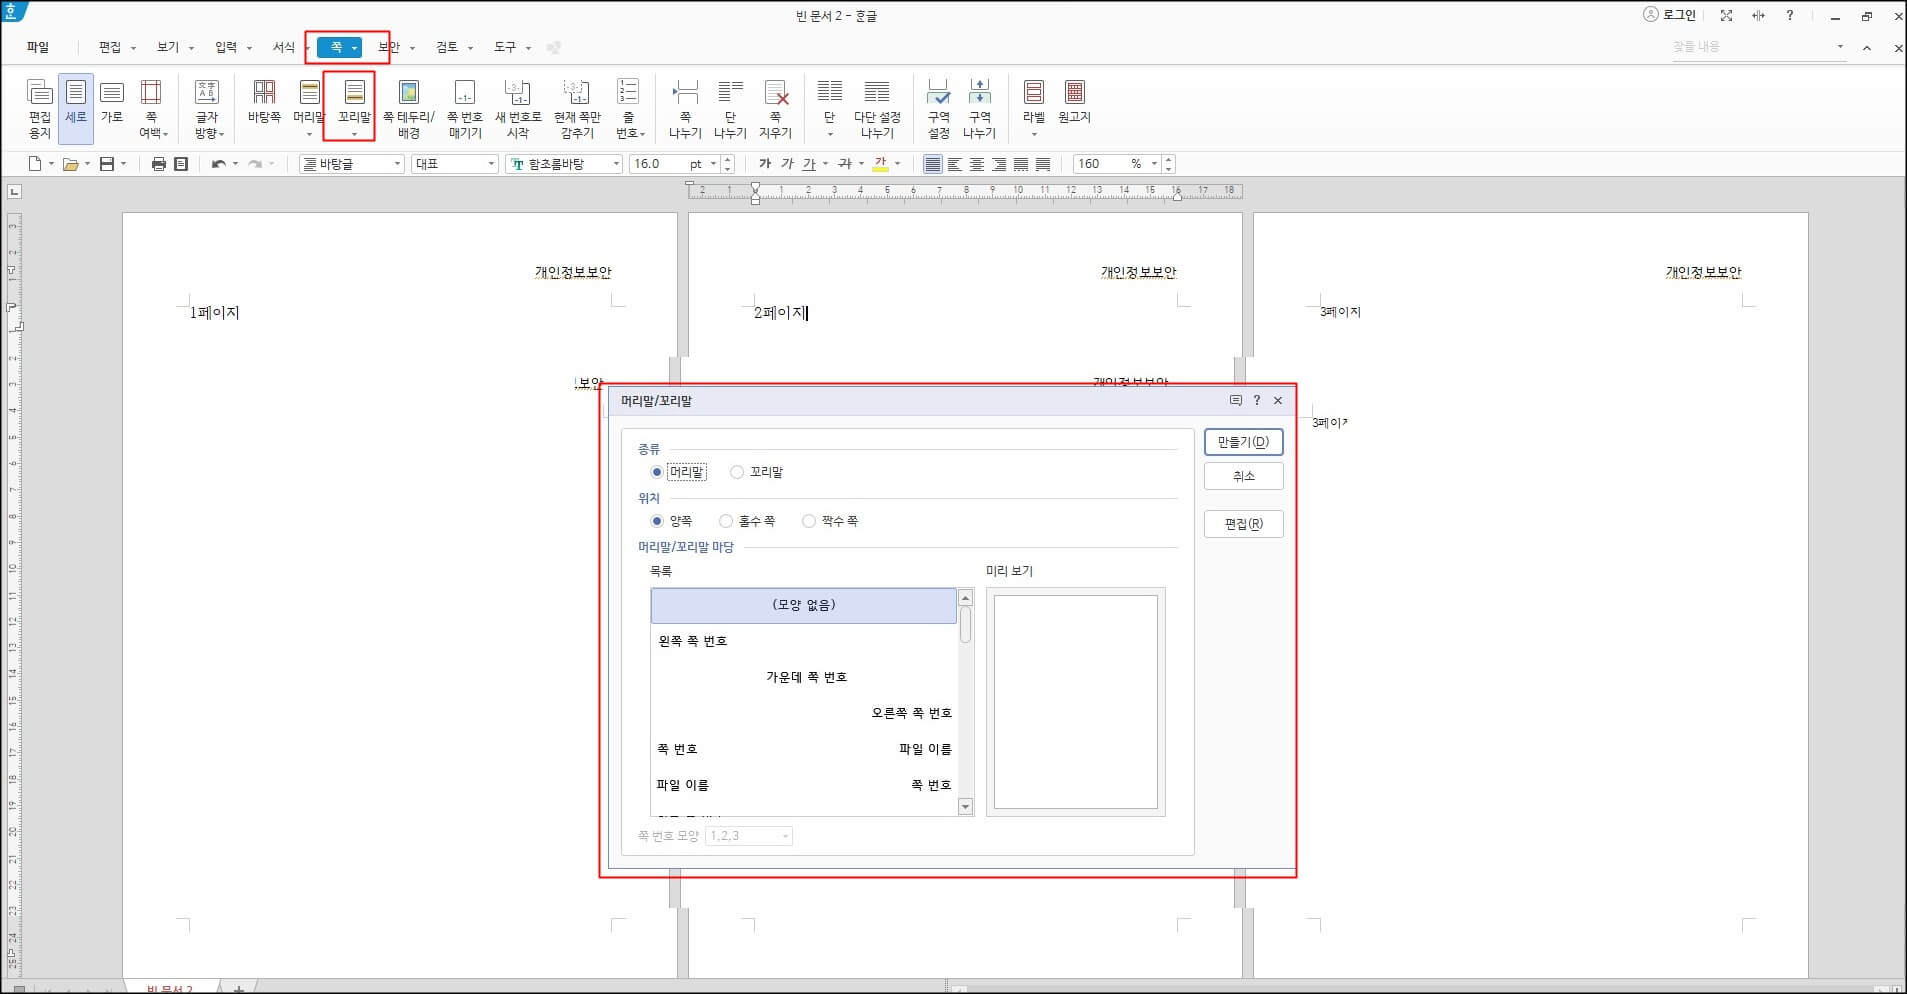Collapse ribbon with up chevron
Image resolution: width=1907 pixels, height=994 pixels.
coord(1866,47)
